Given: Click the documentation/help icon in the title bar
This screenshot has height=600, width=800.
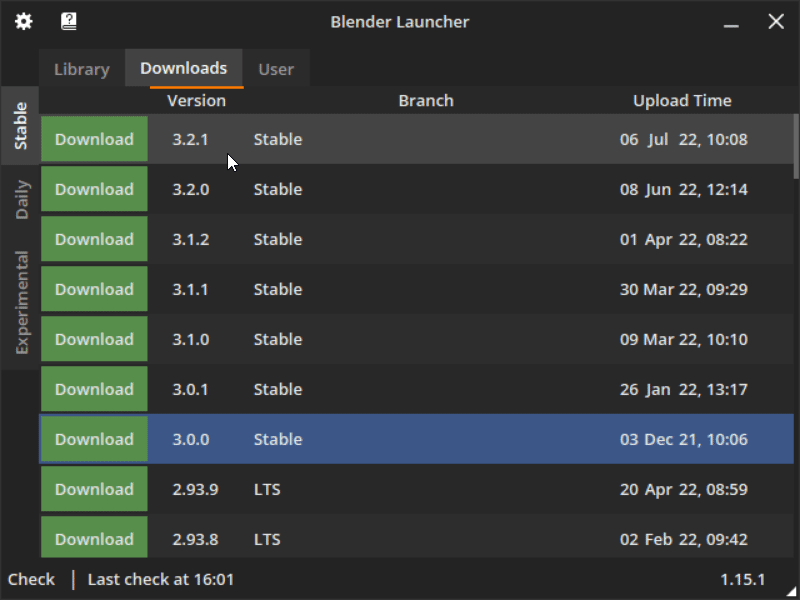Looking at the screenshot, I should click(x=68, y=21).
